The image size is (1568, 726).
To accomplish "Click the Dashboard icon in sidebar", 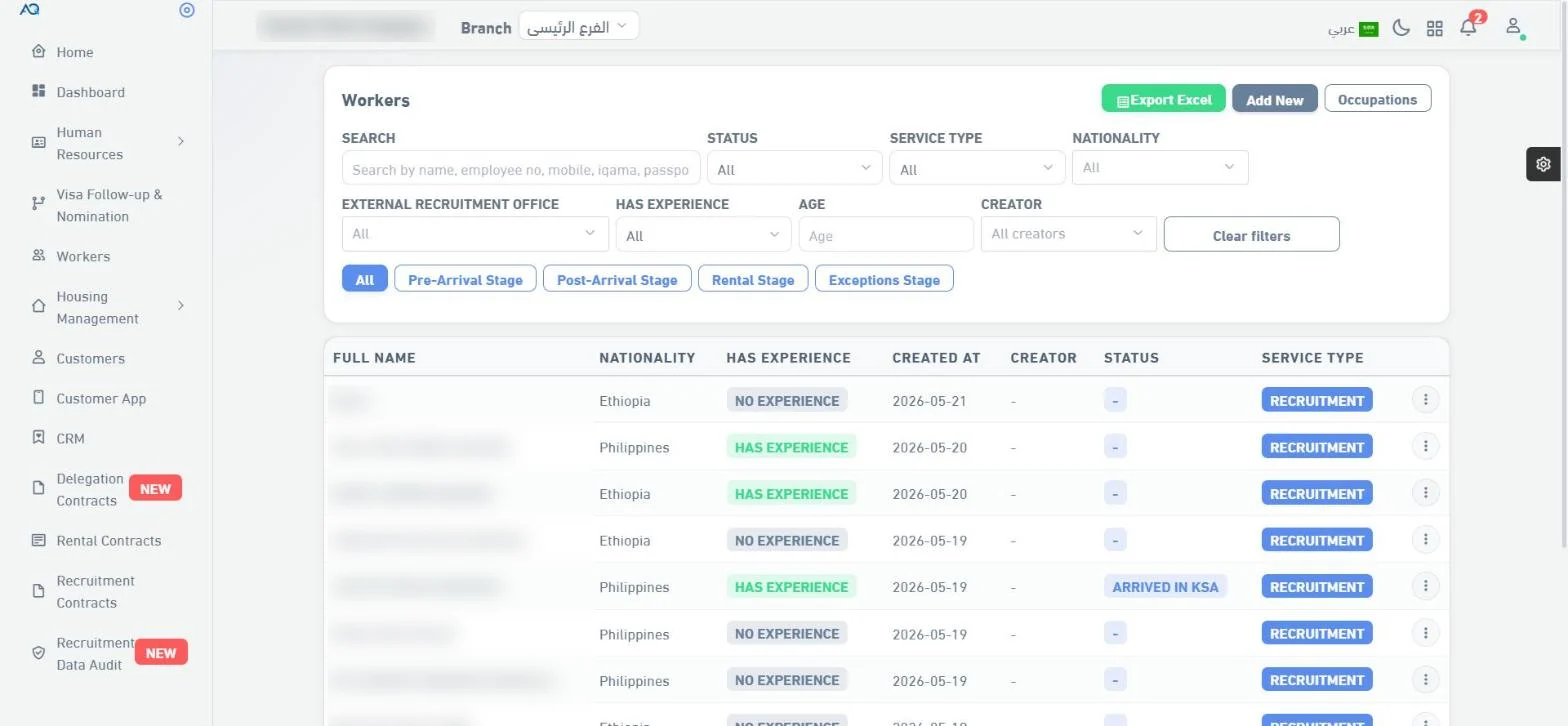I will [38, 91].
